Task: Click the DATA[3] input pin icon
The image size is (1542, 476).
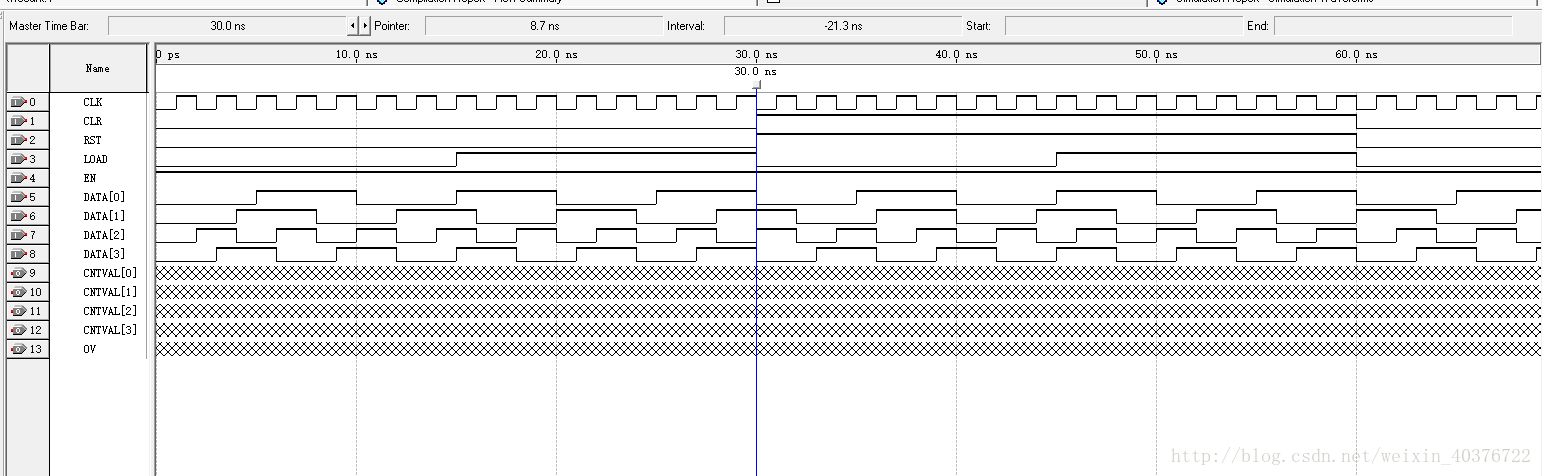Action: tap(18, 254)
